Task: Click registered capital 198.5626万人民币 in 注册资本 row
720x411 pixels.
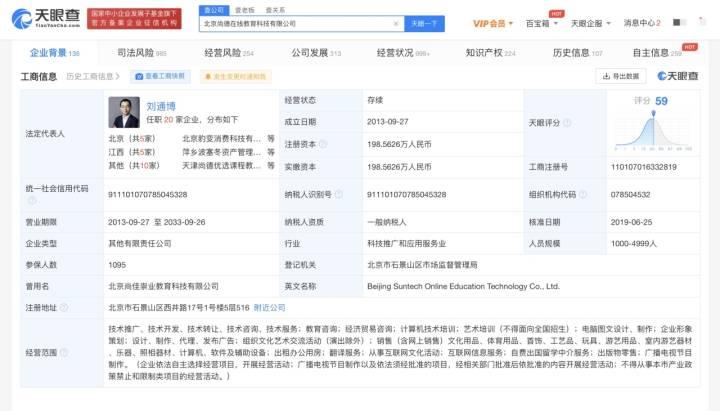Action: (x=399, y=144)
